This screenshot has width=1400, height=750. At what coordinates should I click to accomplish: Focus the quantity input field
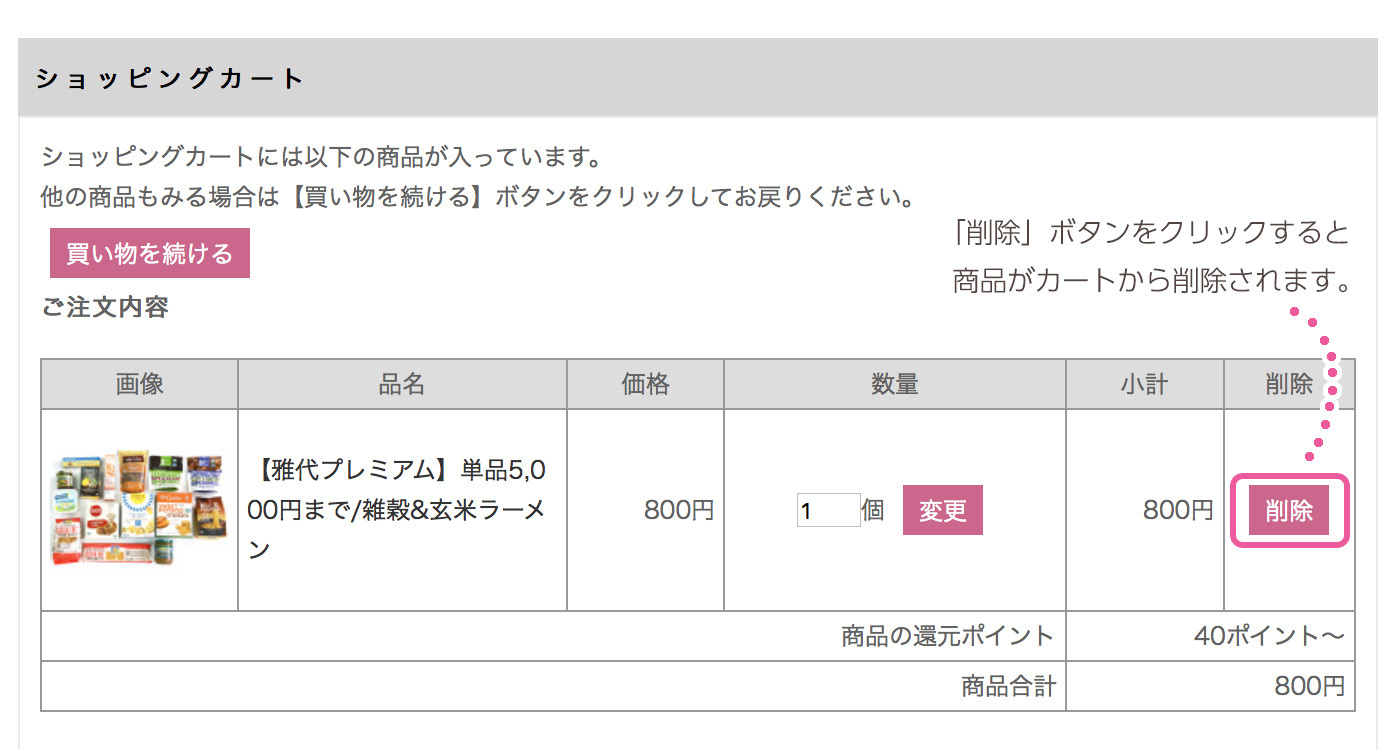coord(828,511)
